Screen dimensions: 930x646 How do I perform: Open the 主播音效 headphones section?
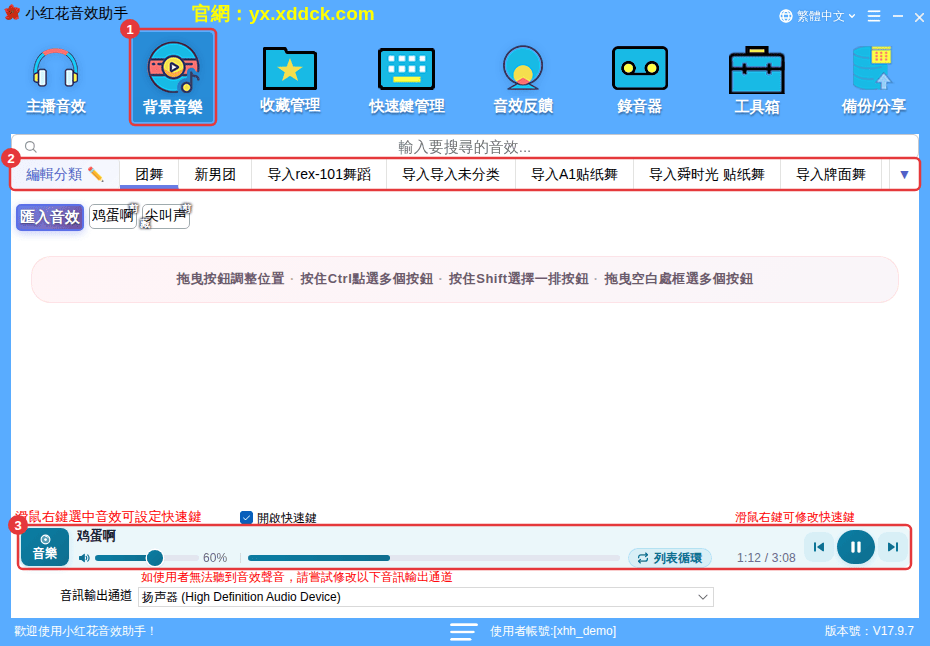(56, 80)
